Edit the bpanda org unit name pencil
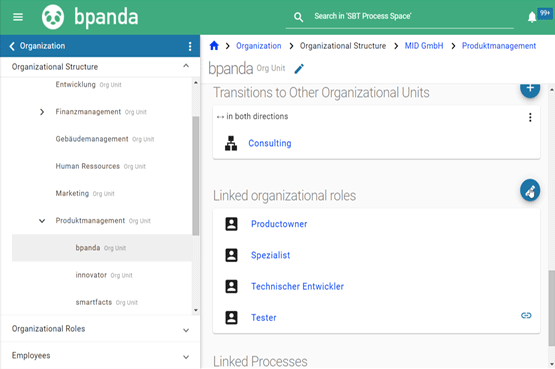Screen dimensions: 555x369 [299, 69]
